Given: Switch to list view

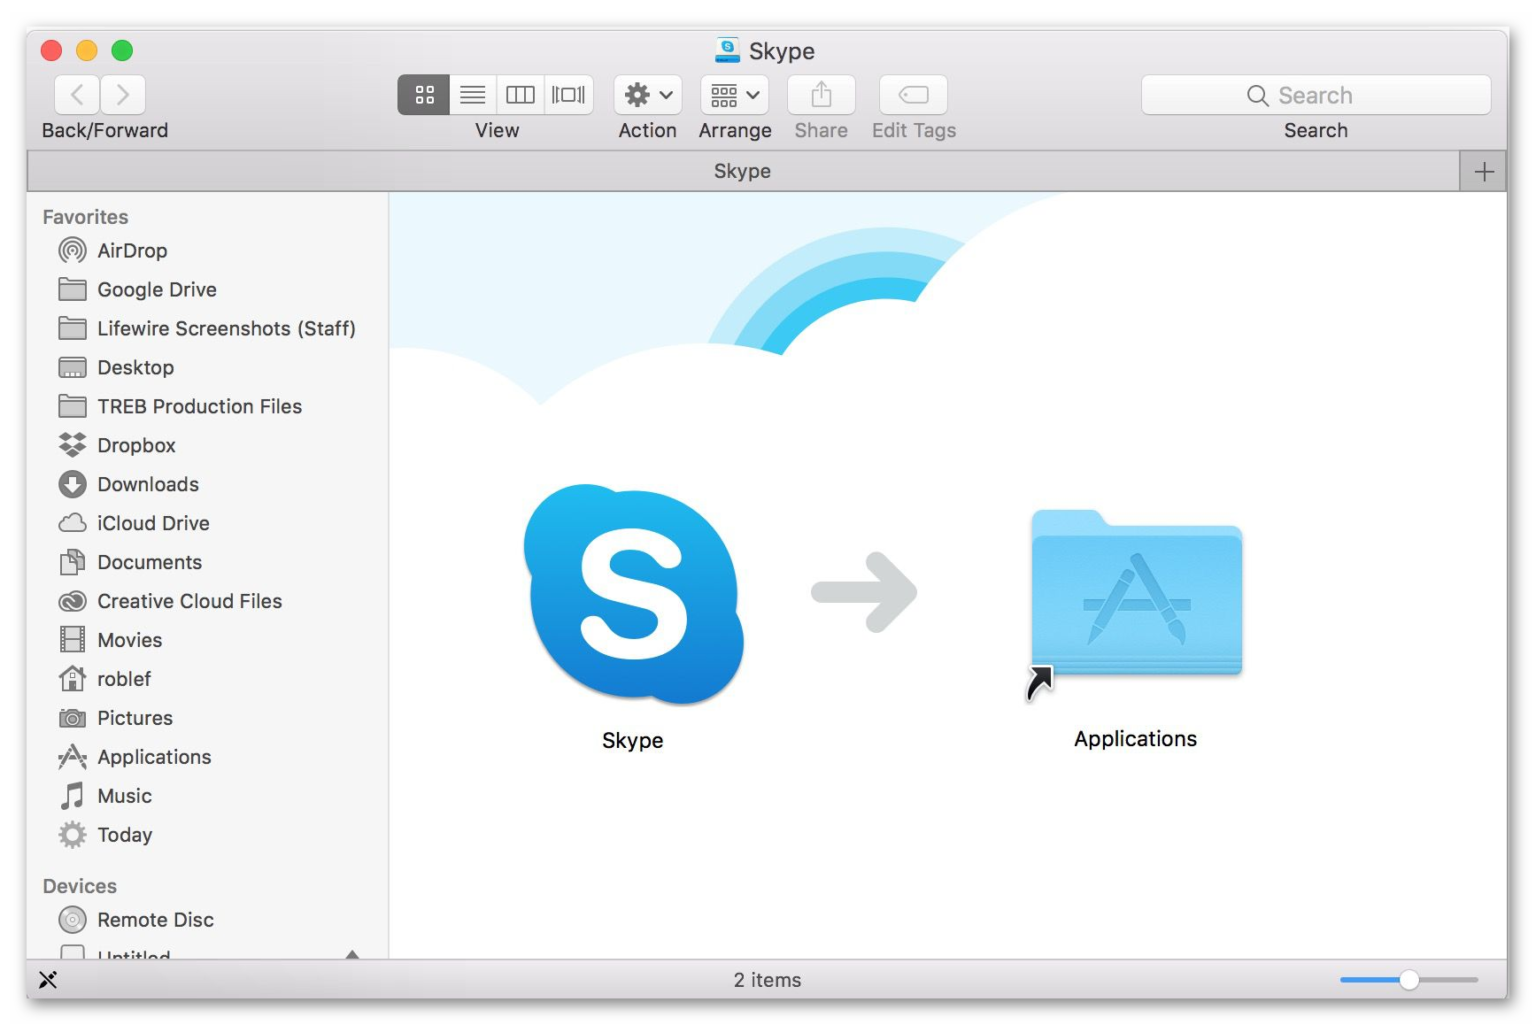Looking at the screenshot, I should coord(472,95).
